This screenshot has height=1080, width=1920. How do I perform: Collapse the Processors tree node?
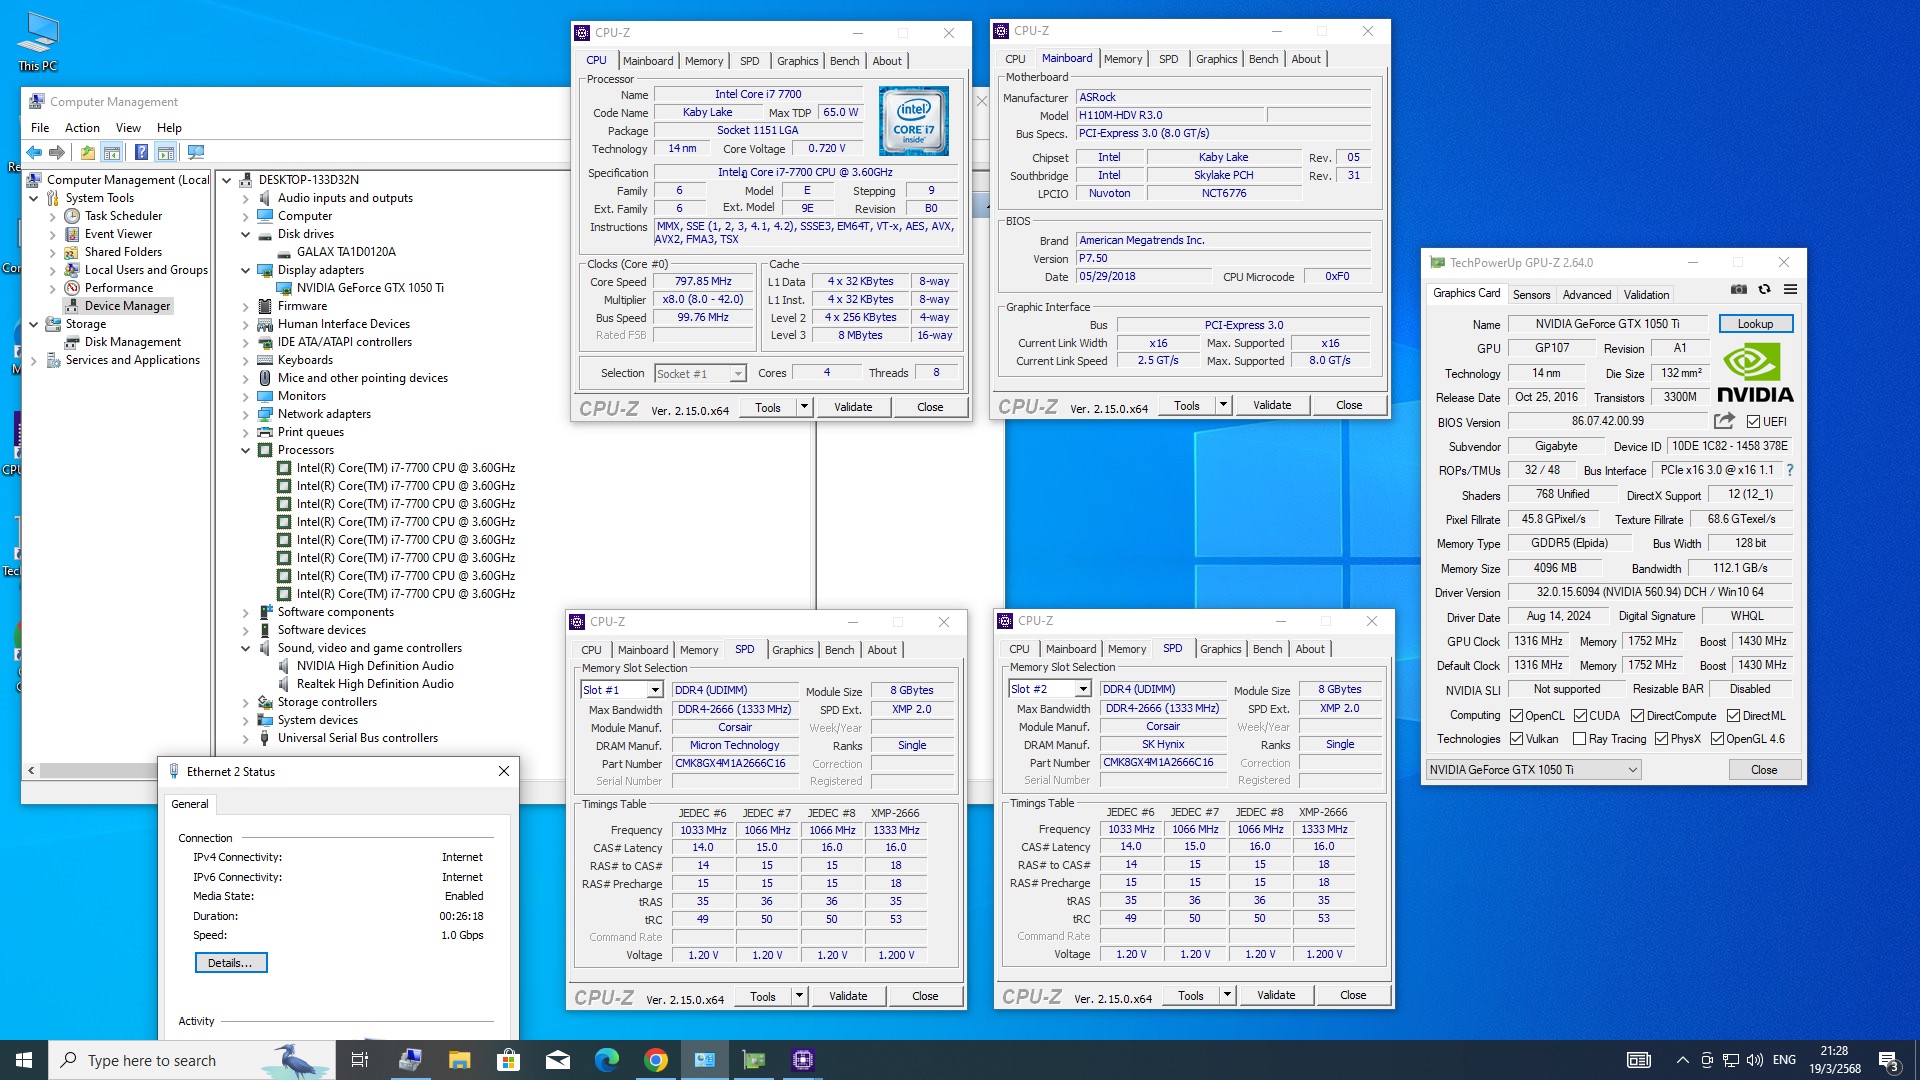(246, 450)
